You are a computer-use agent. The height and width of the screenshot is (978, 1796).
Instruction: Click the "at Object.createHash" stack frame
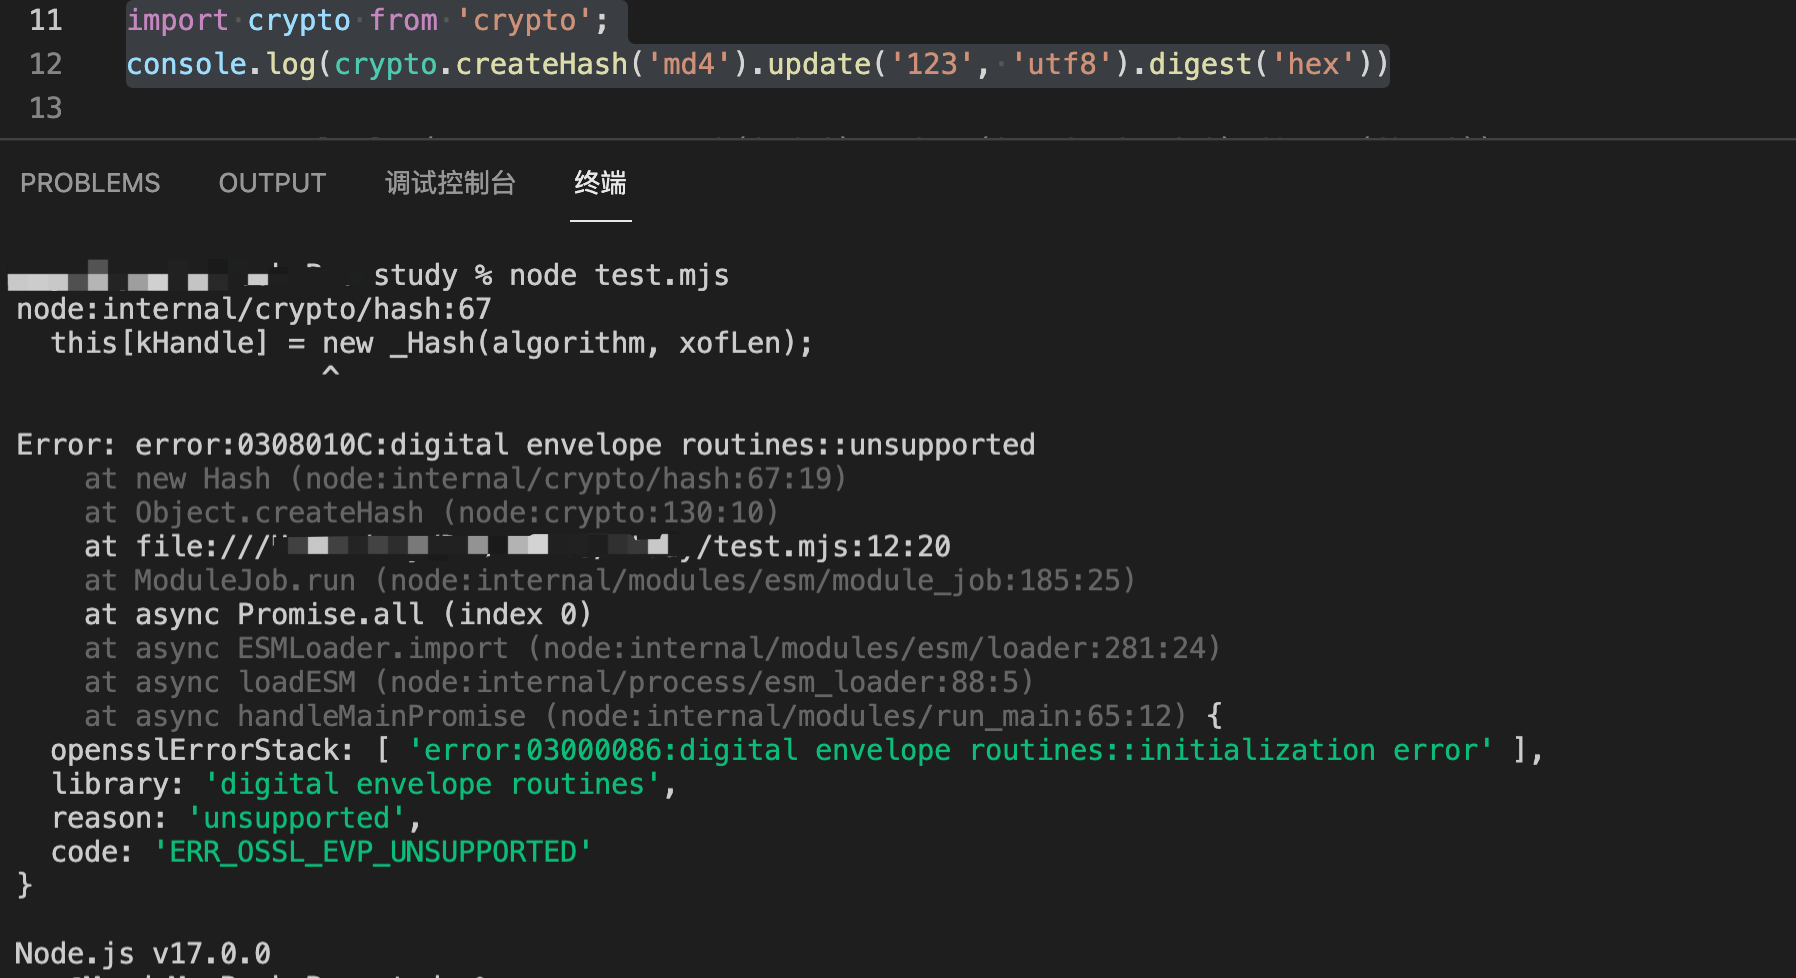[x=431, y=513]
